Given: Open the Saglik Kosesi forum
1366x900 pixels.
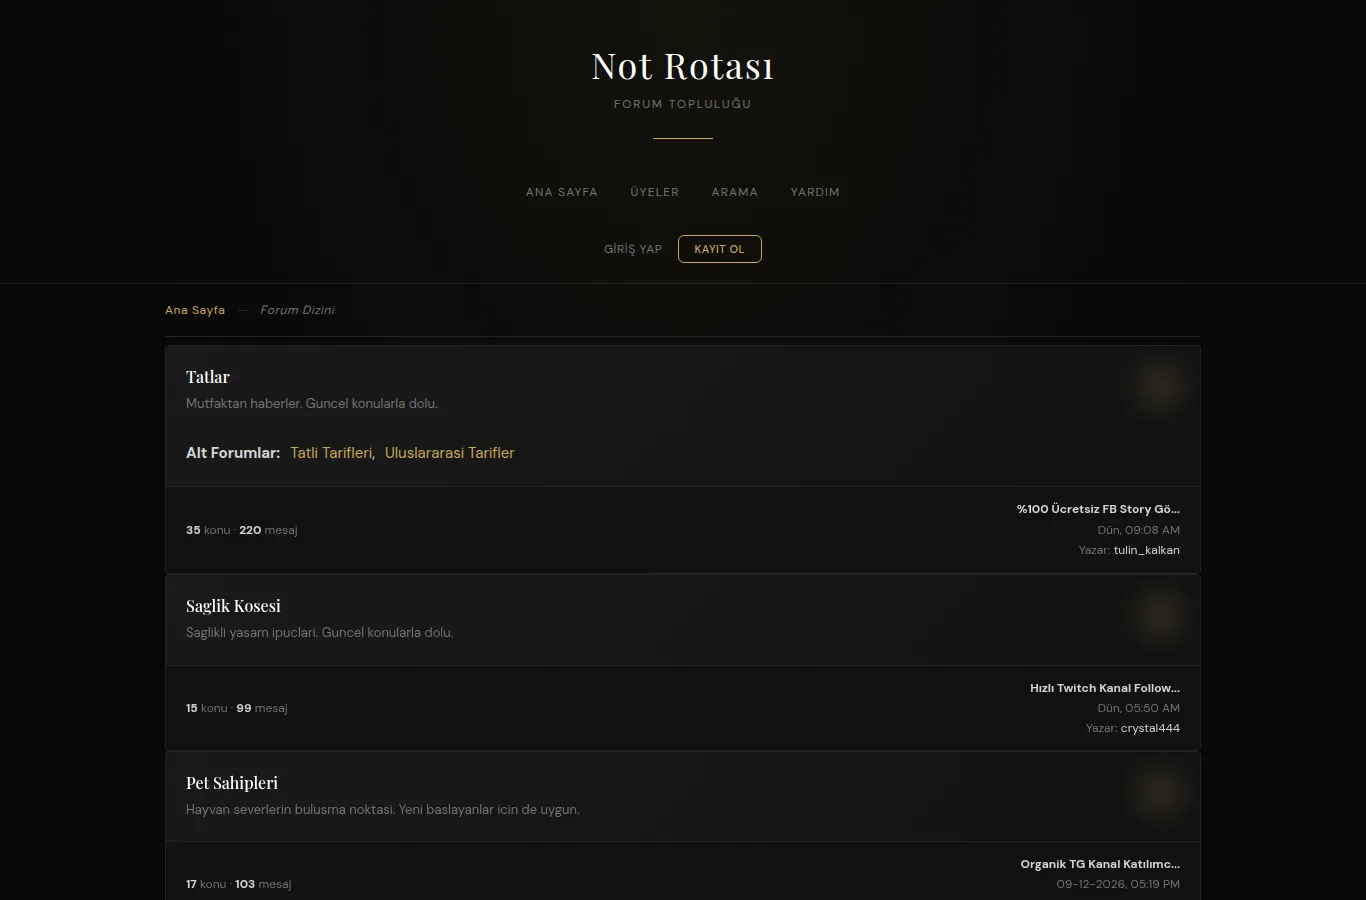Looking at the screenshot, I should click(x=233, y=606).
